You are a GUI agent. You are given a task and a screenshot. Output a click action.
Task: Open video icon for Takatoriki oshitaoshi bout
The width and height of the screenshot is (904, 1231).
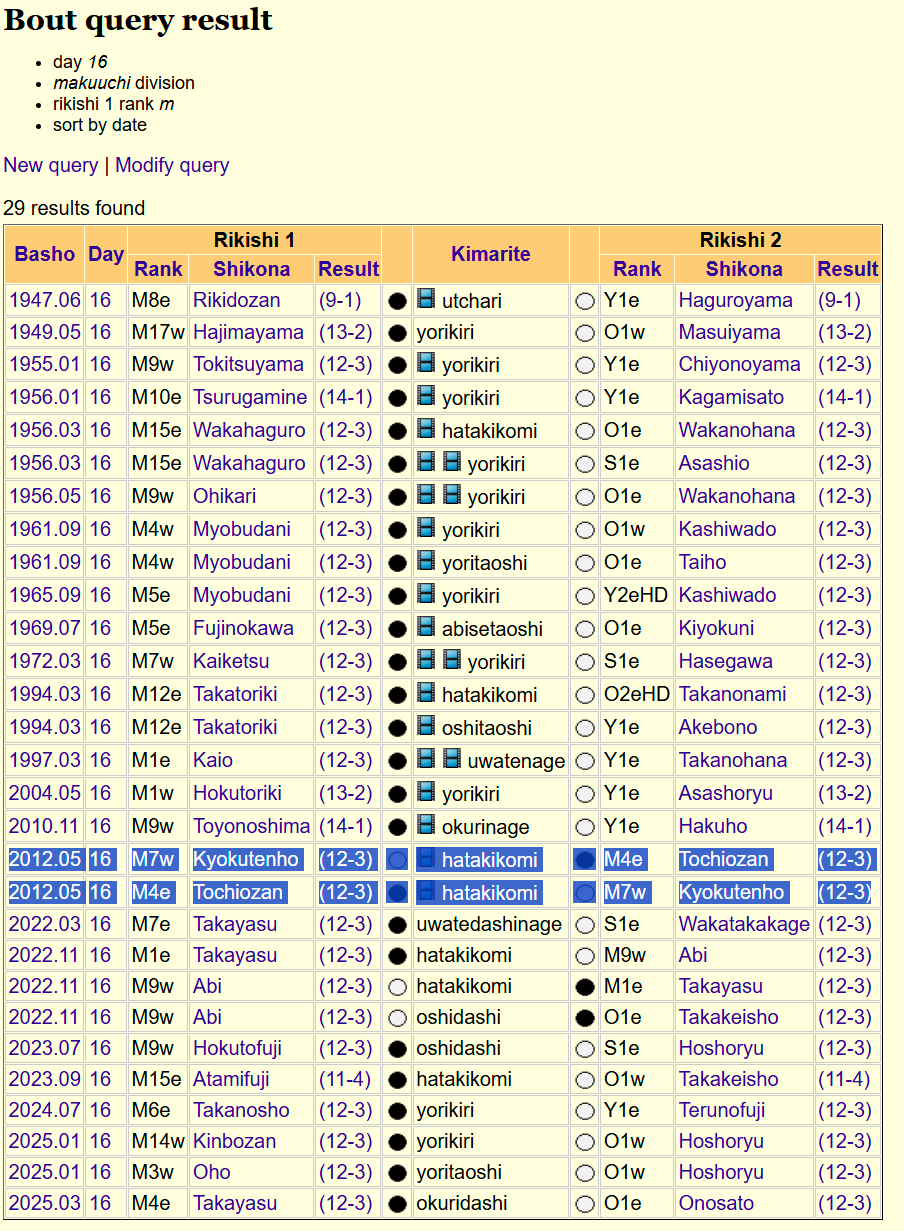coord(426,727)
